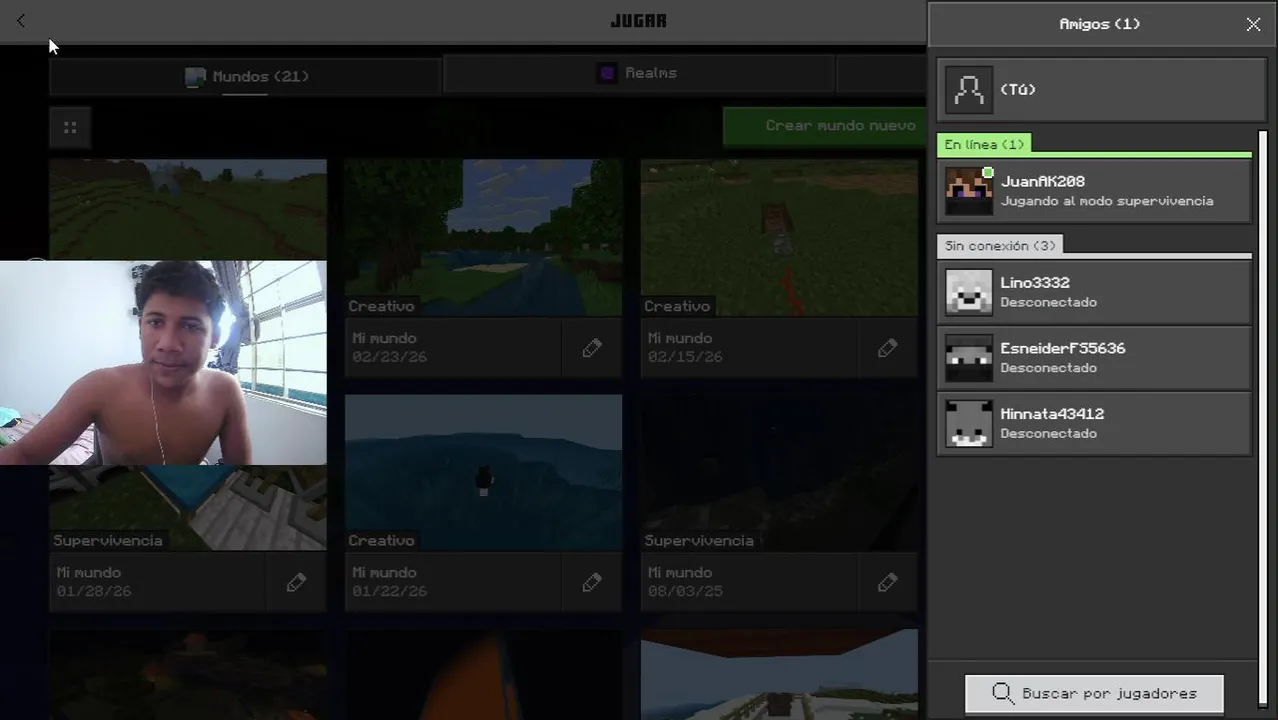Select the Amigos (1) panel title

(x=1099, y=24)
